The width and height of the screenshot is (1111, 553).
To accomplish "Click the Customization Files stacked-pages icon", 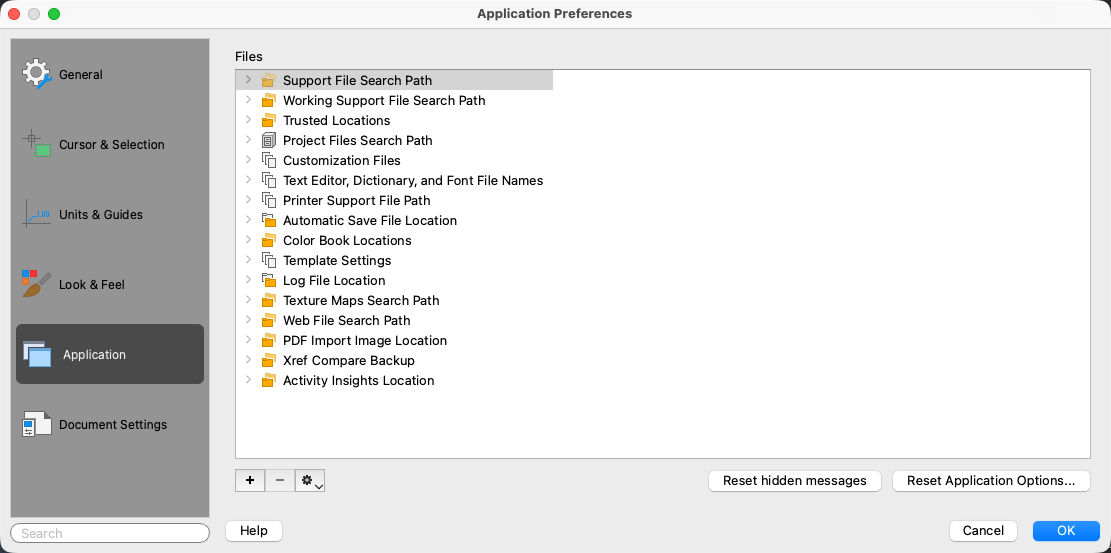I will click(268, 160).
